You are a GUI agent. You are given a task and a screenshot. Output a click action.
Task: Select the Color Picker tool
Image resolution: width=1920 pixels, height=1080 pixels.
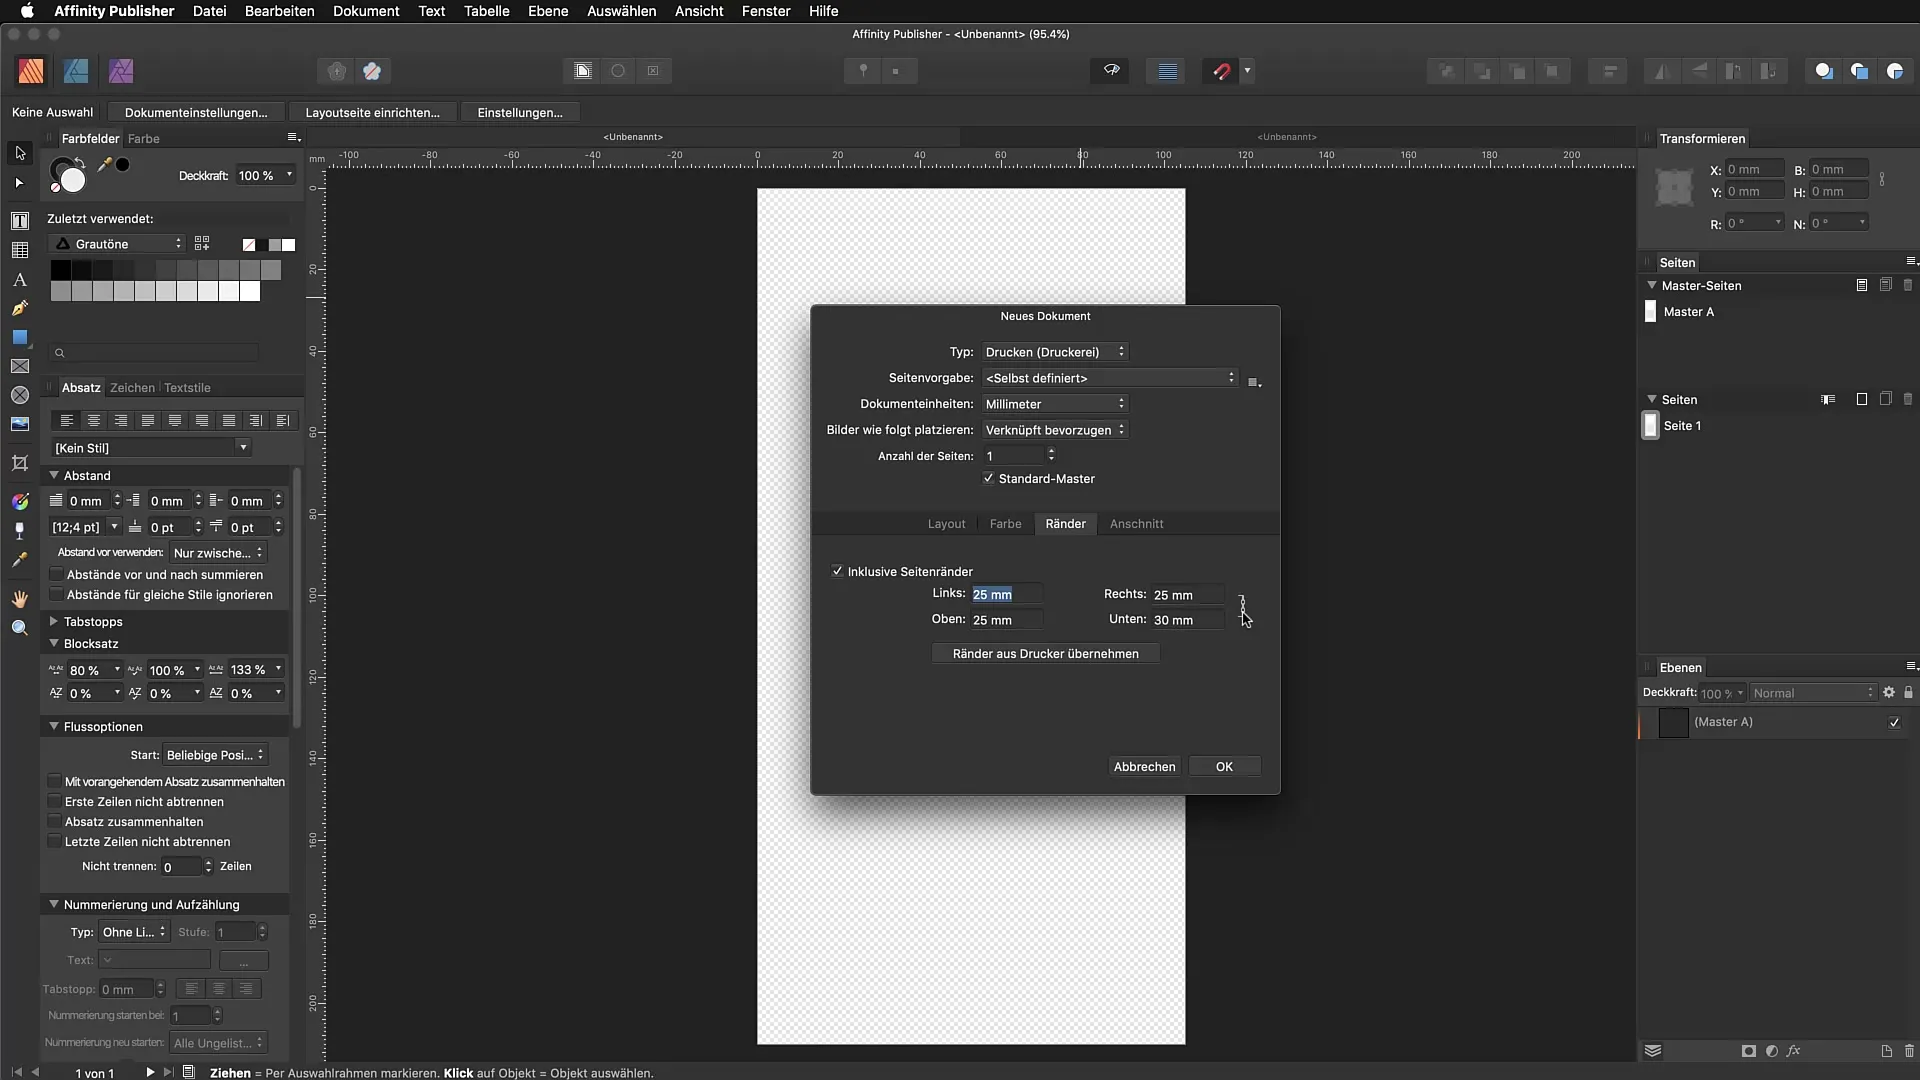(x=20, y=561)
